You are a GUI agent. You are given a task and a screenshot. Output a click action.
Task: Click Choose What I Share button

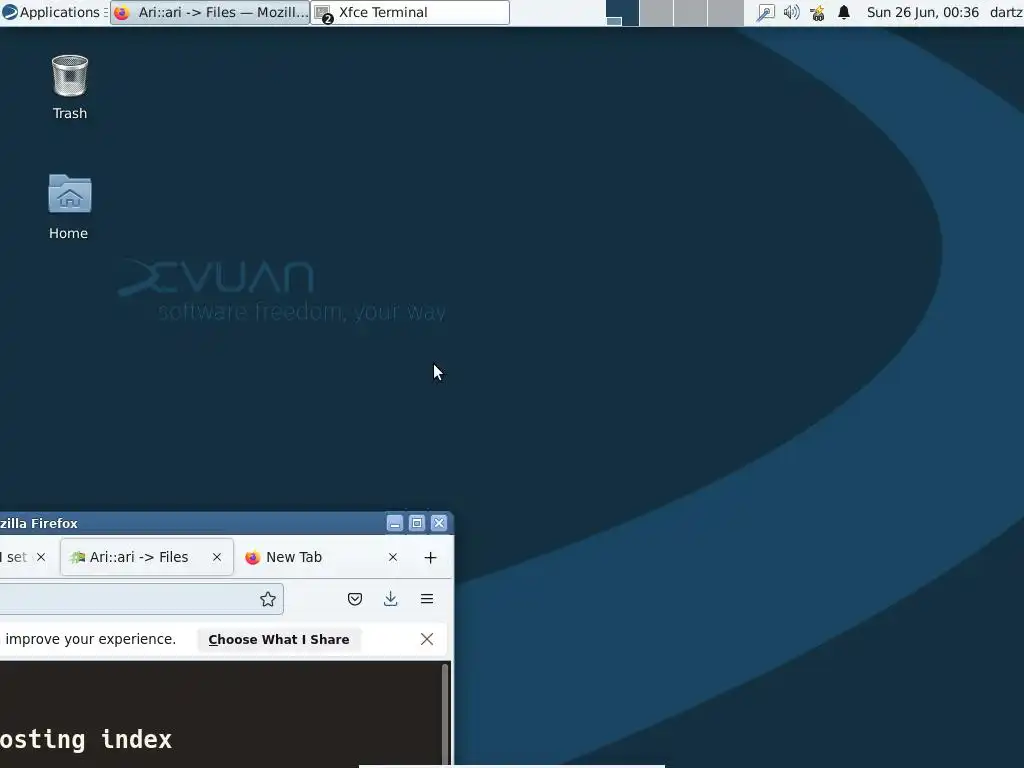(x=279, y=639)
